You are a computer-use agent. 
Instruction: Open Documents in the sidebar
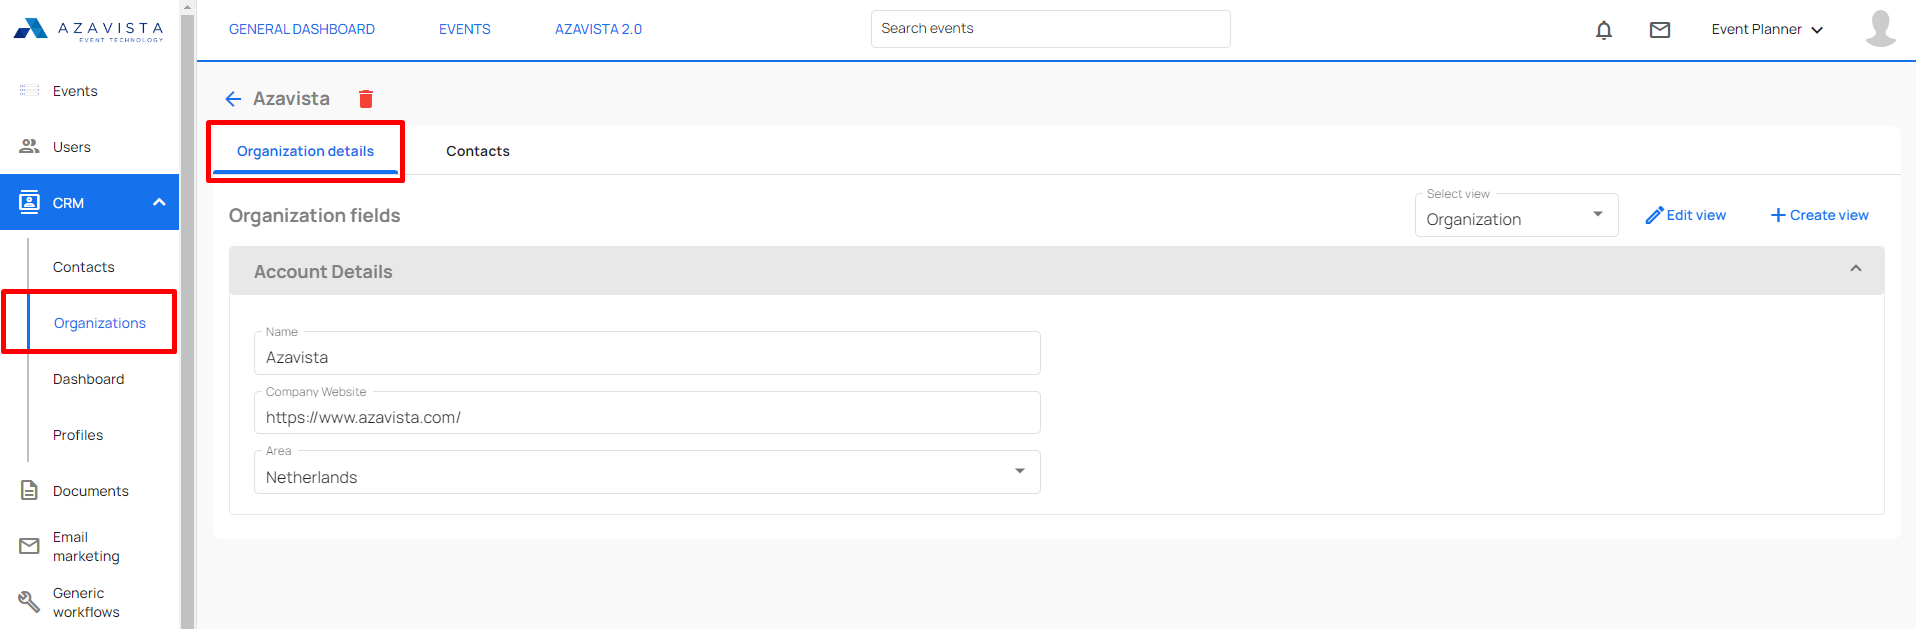[x=91, y=491]
